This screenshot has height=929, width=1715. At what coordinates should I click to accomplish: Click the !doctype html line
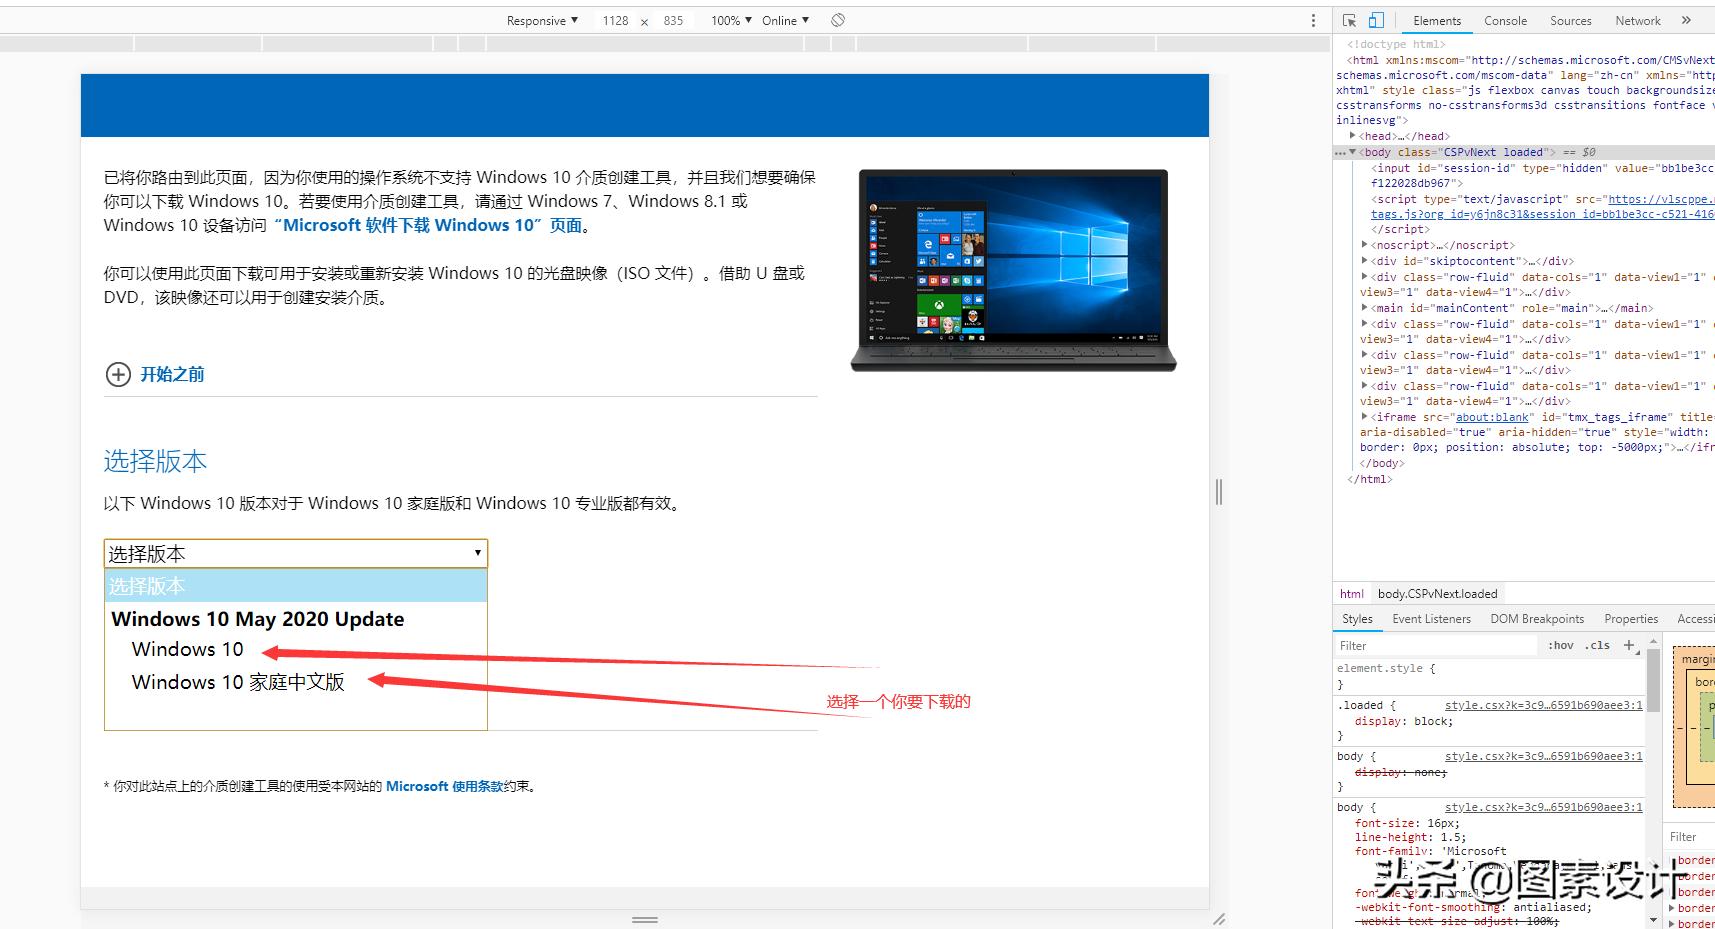point(1396,44)
